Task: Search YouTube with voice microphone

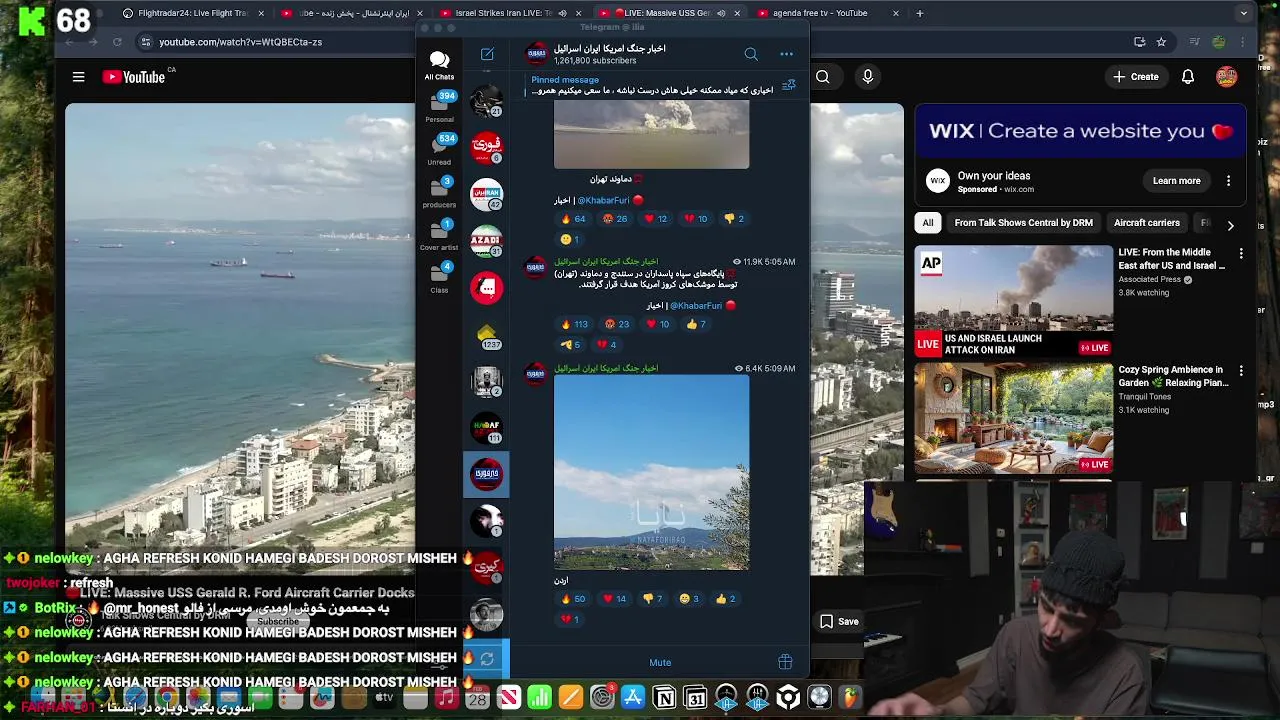Action: coord(868,77)
